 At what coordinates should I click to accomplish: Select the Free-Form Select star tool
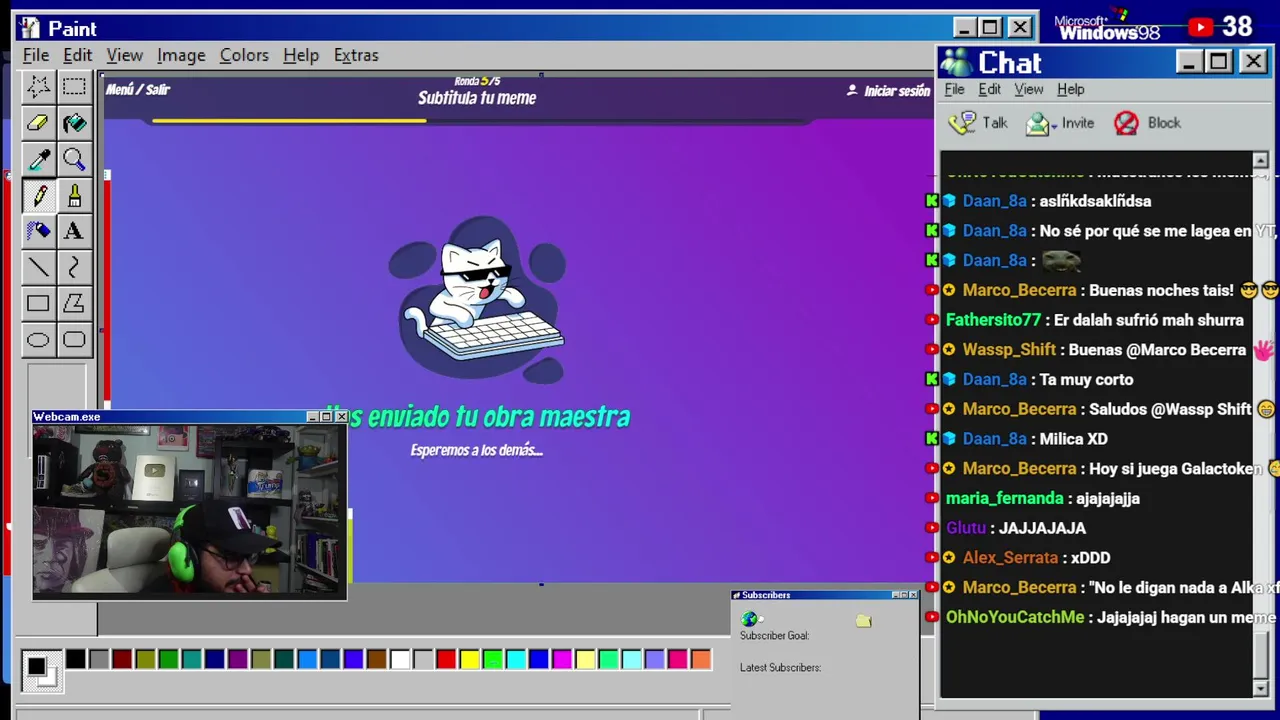click(38, 87)
